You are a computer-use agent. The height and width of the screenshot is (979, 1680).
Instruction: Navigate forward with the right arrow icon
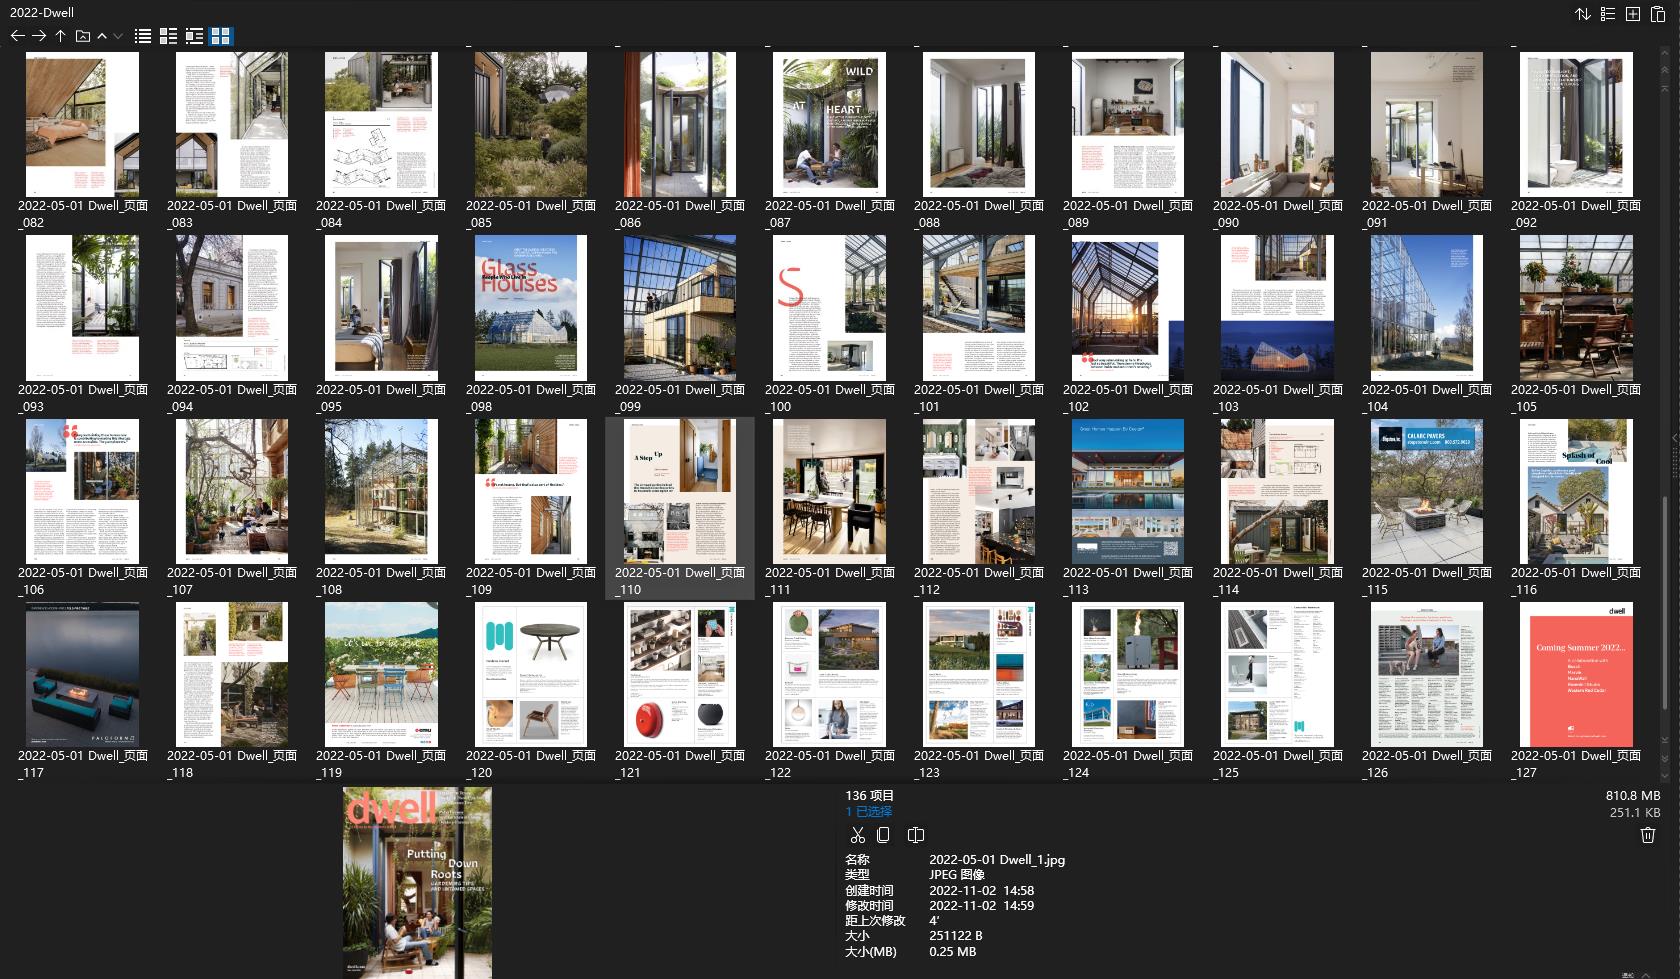[39, 35]
